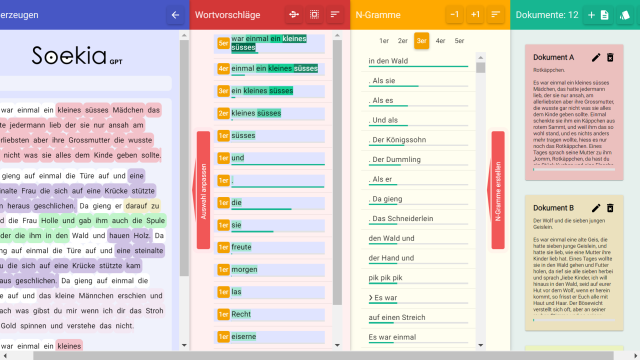Select the n-gram entry 'Der Königssohn'
Viewport: 640px width, 360px height.
tap(418, 140)
